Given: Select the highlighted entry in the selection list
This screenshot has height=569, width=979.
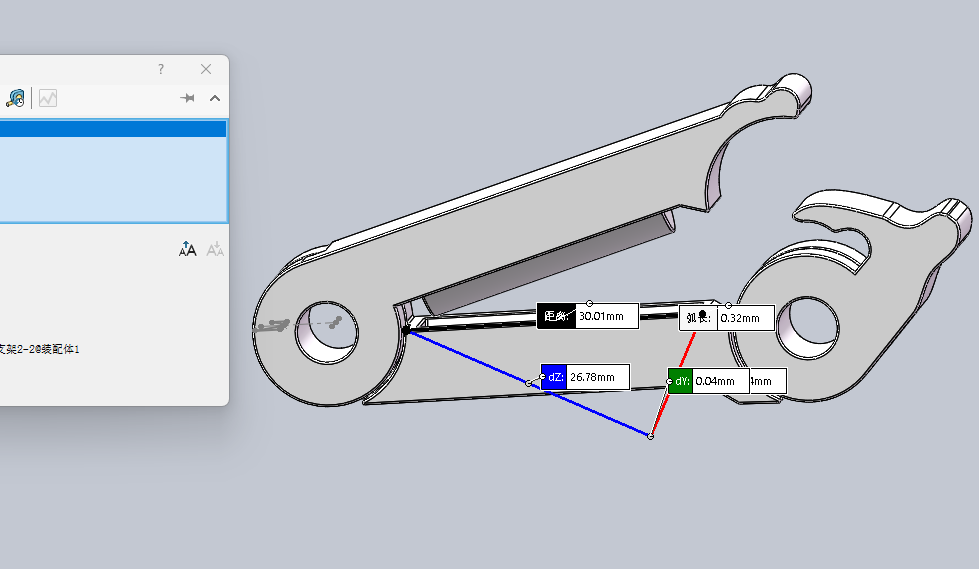Looking at the screenshot, I should pyautogui.click(x=113, y=129).
